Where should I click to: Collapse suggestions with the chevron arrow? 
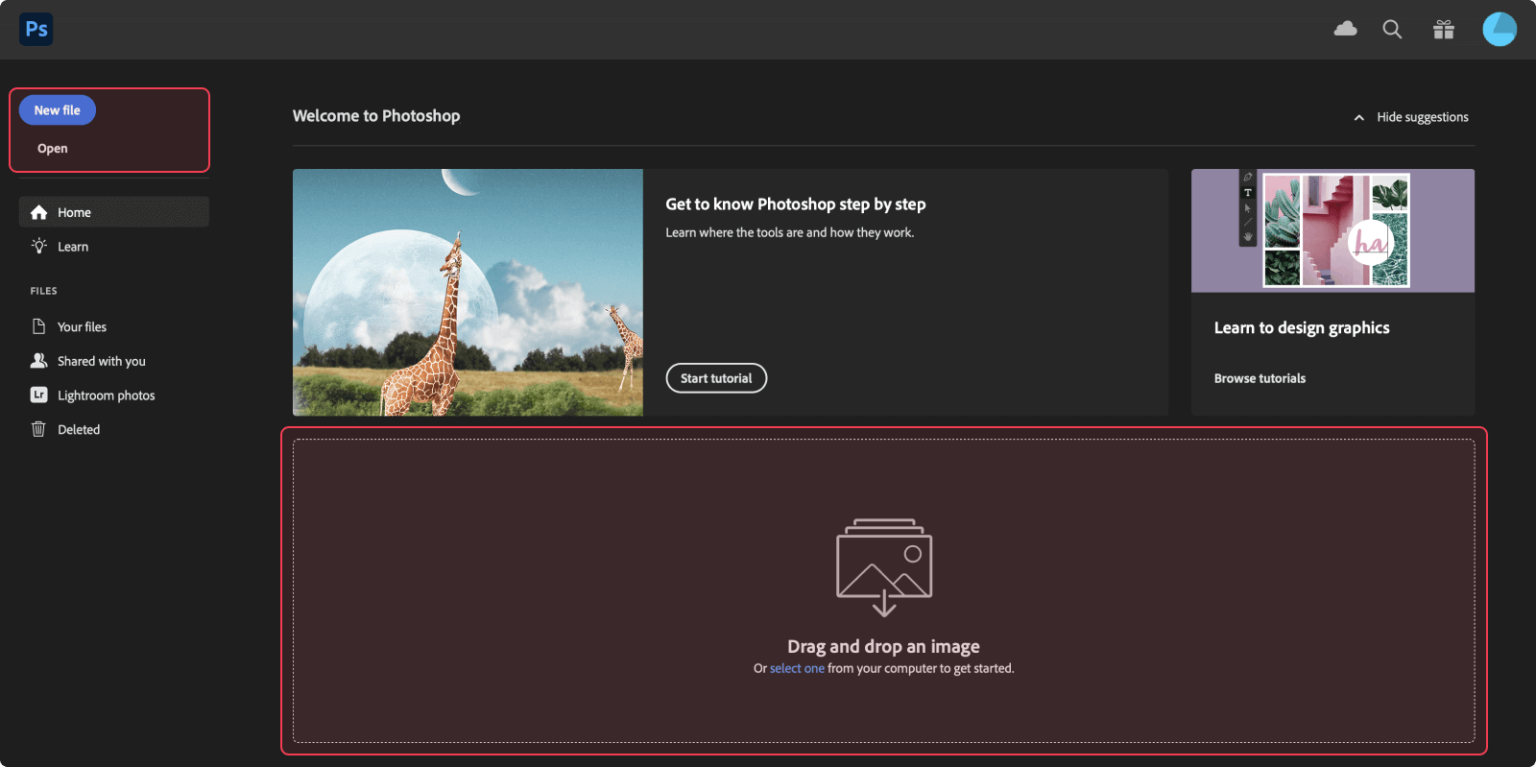1358,118
